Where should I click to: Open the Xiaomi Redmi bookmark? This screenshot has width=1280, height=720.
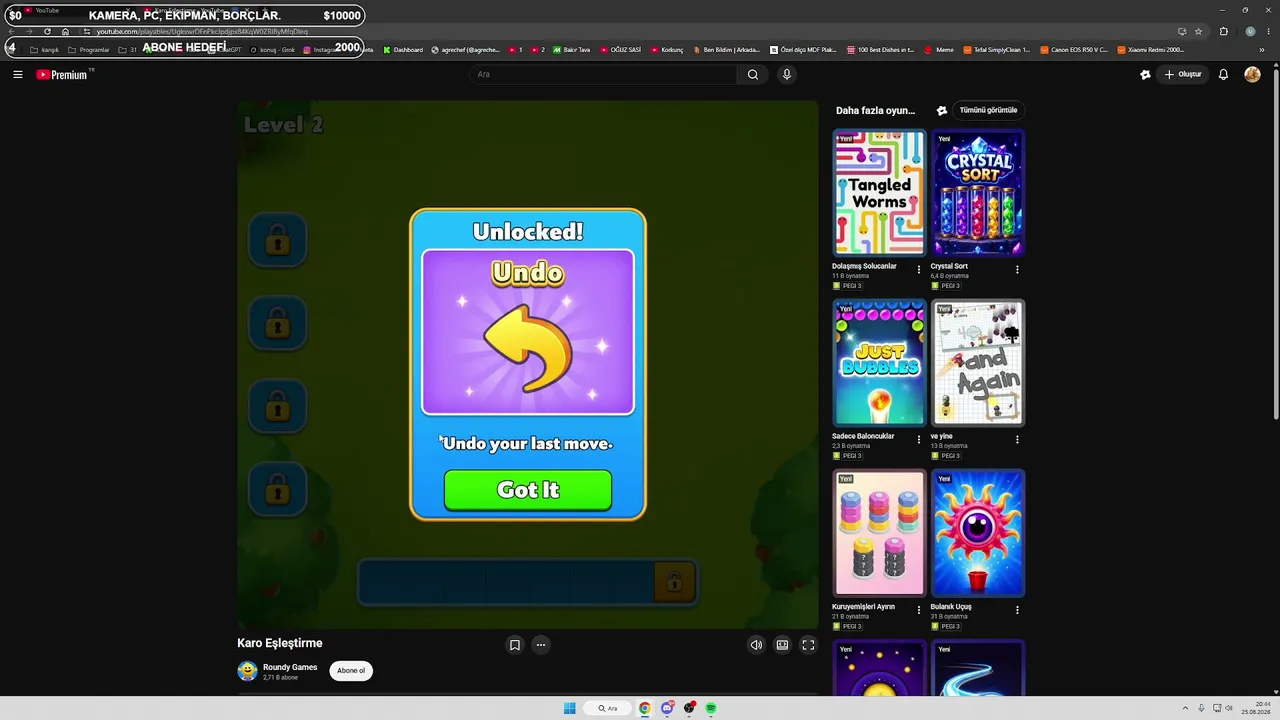[x=1151, y=49]
